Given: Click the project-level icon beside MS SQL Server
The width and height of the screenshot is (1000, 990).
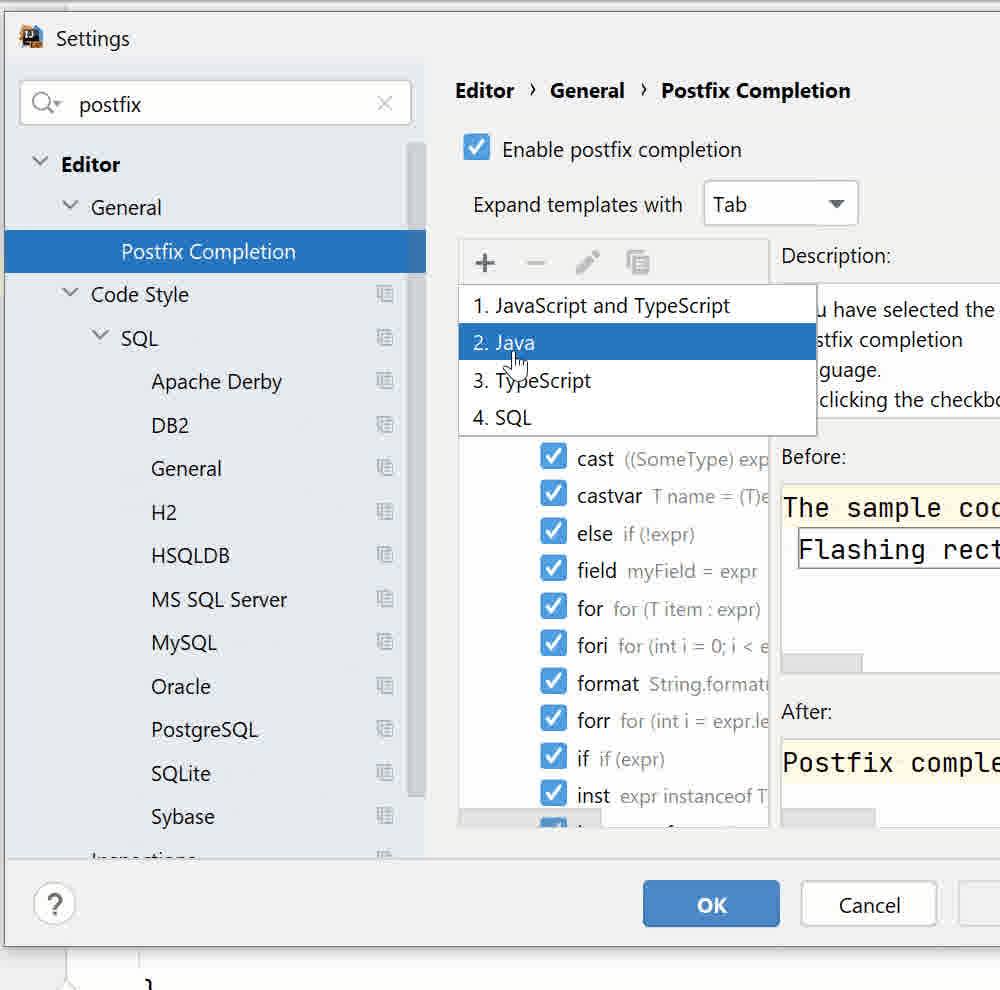Looking at the screenshot, I should [x=385, y=598].
